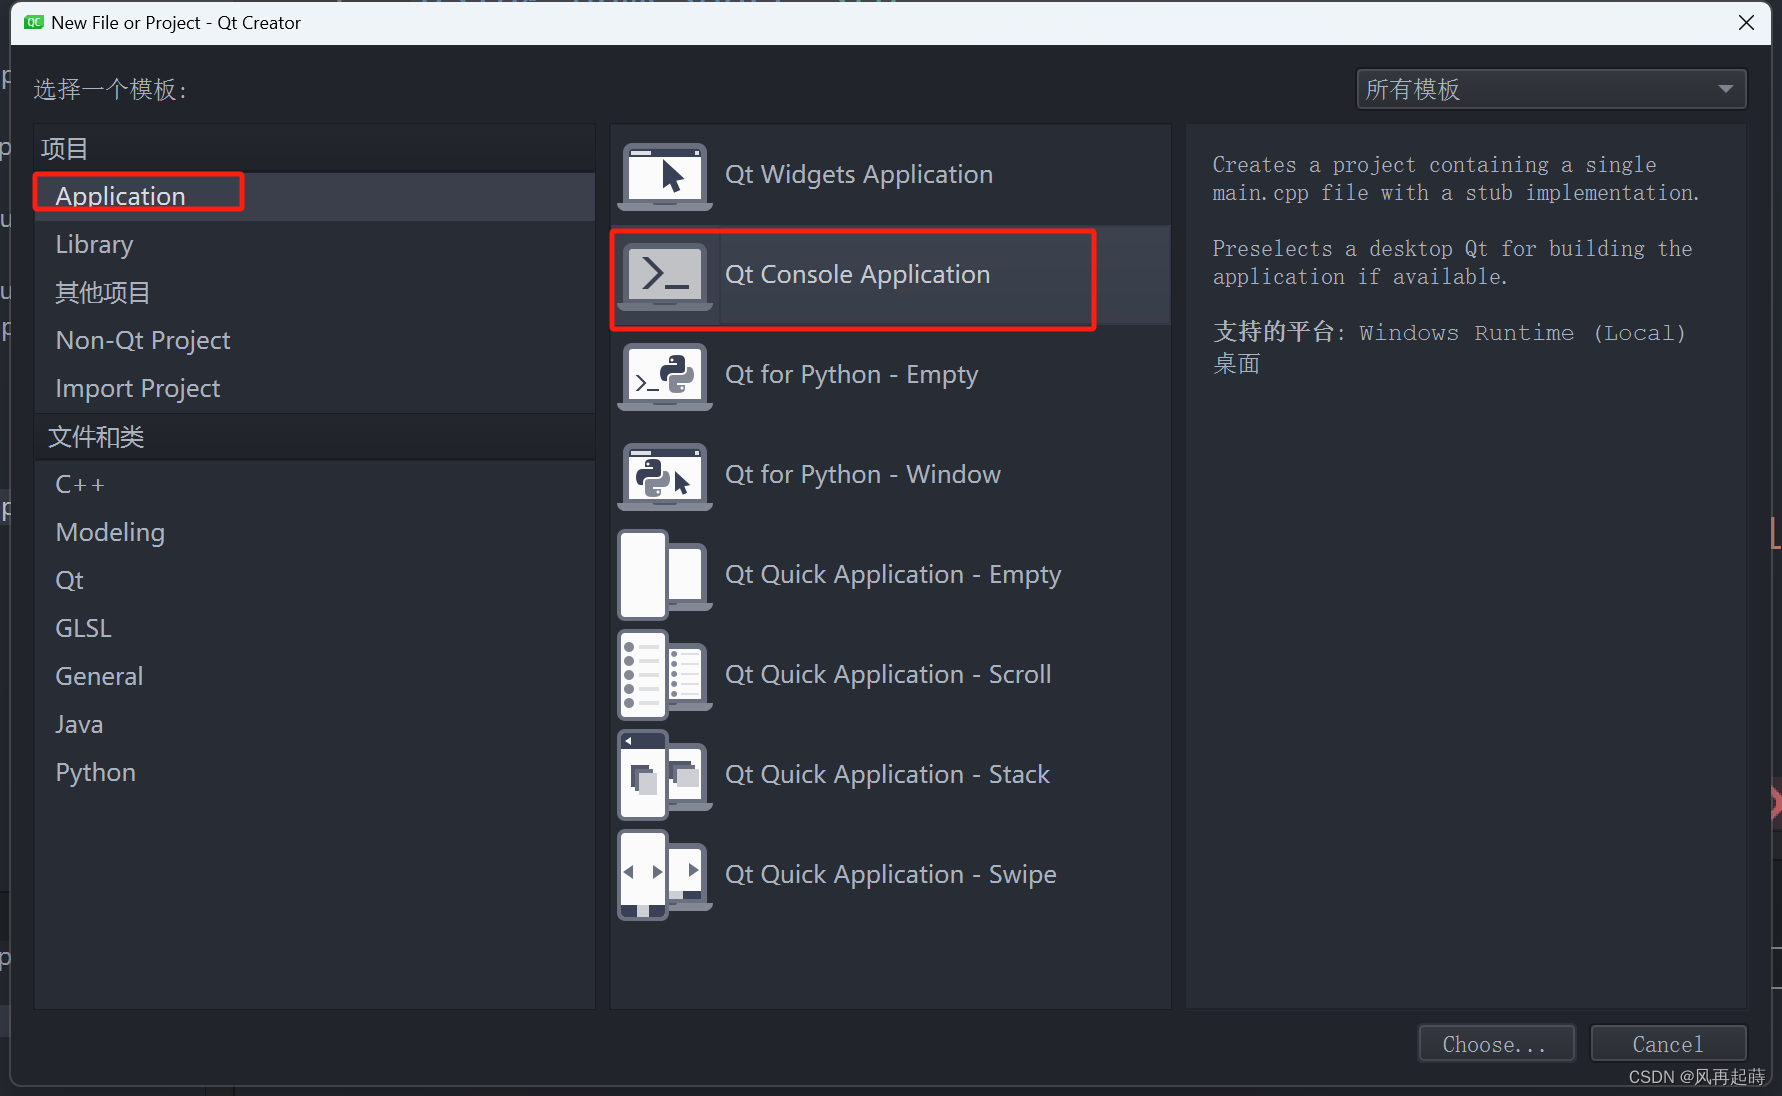The height and width of the screenshot is (1096, 1782).
Task: Choose the Qt Quick Application - Swipe icon
Action: tap(665, 875)
